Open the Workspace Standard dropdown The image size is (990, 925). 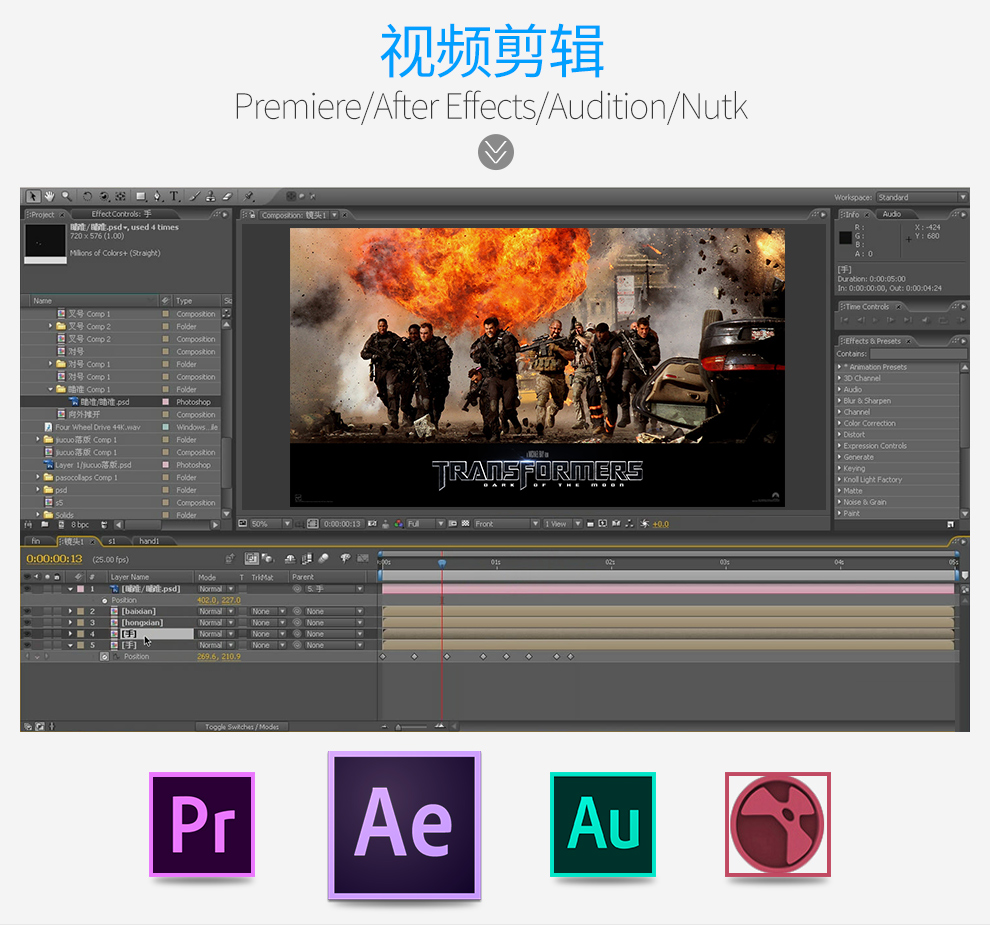[921, 197]
